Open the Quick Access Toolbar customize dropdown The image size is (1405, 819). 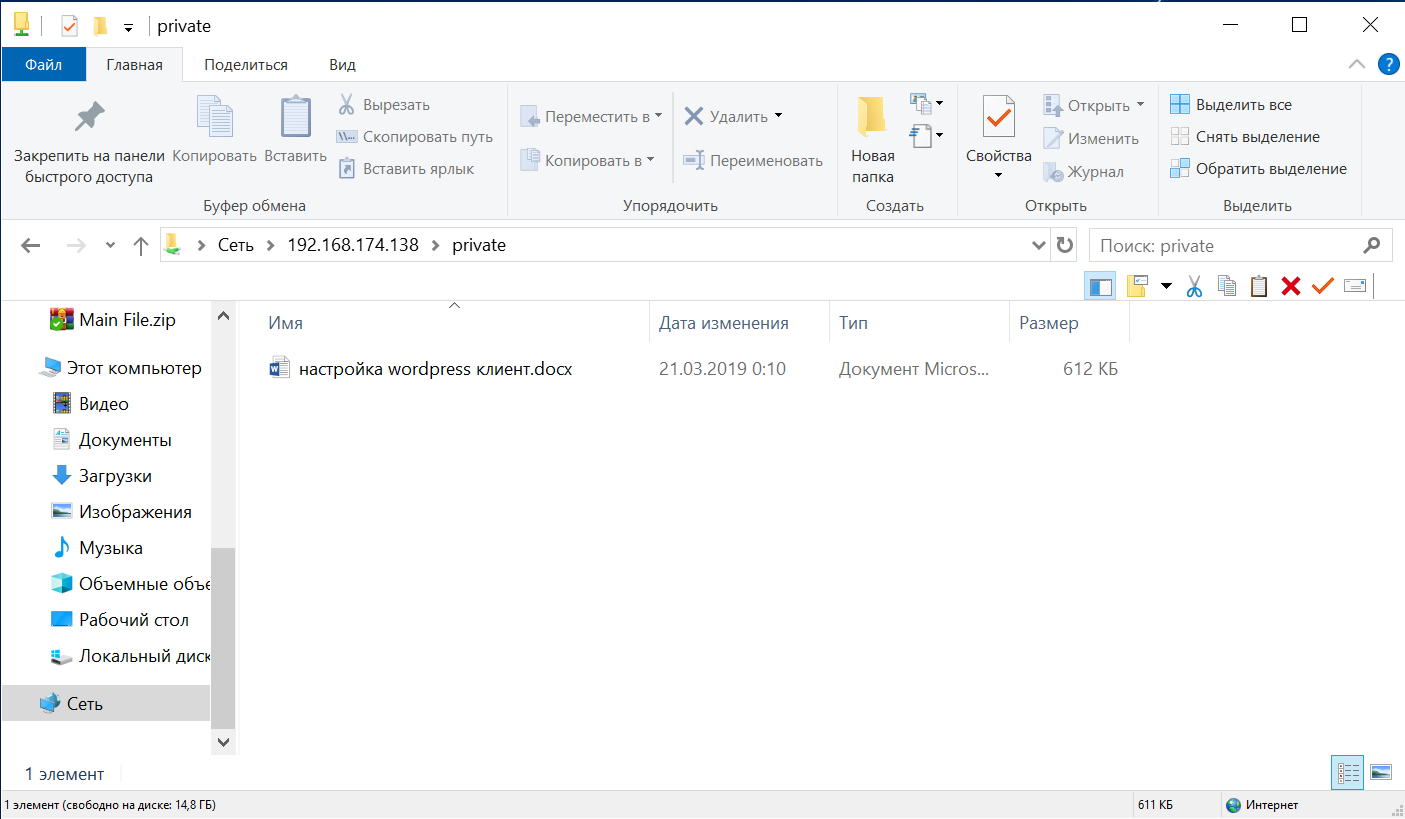128,27
